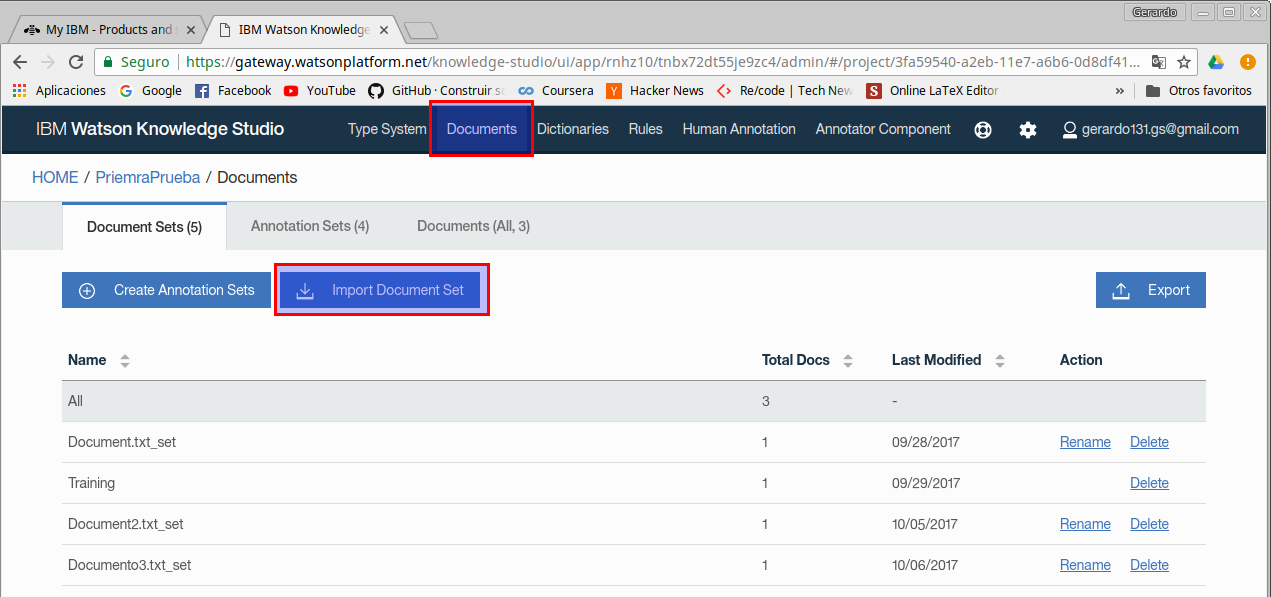Delete Document.txt_set
Viewport: 1271px width, 597px height.
click(1149, 442)
